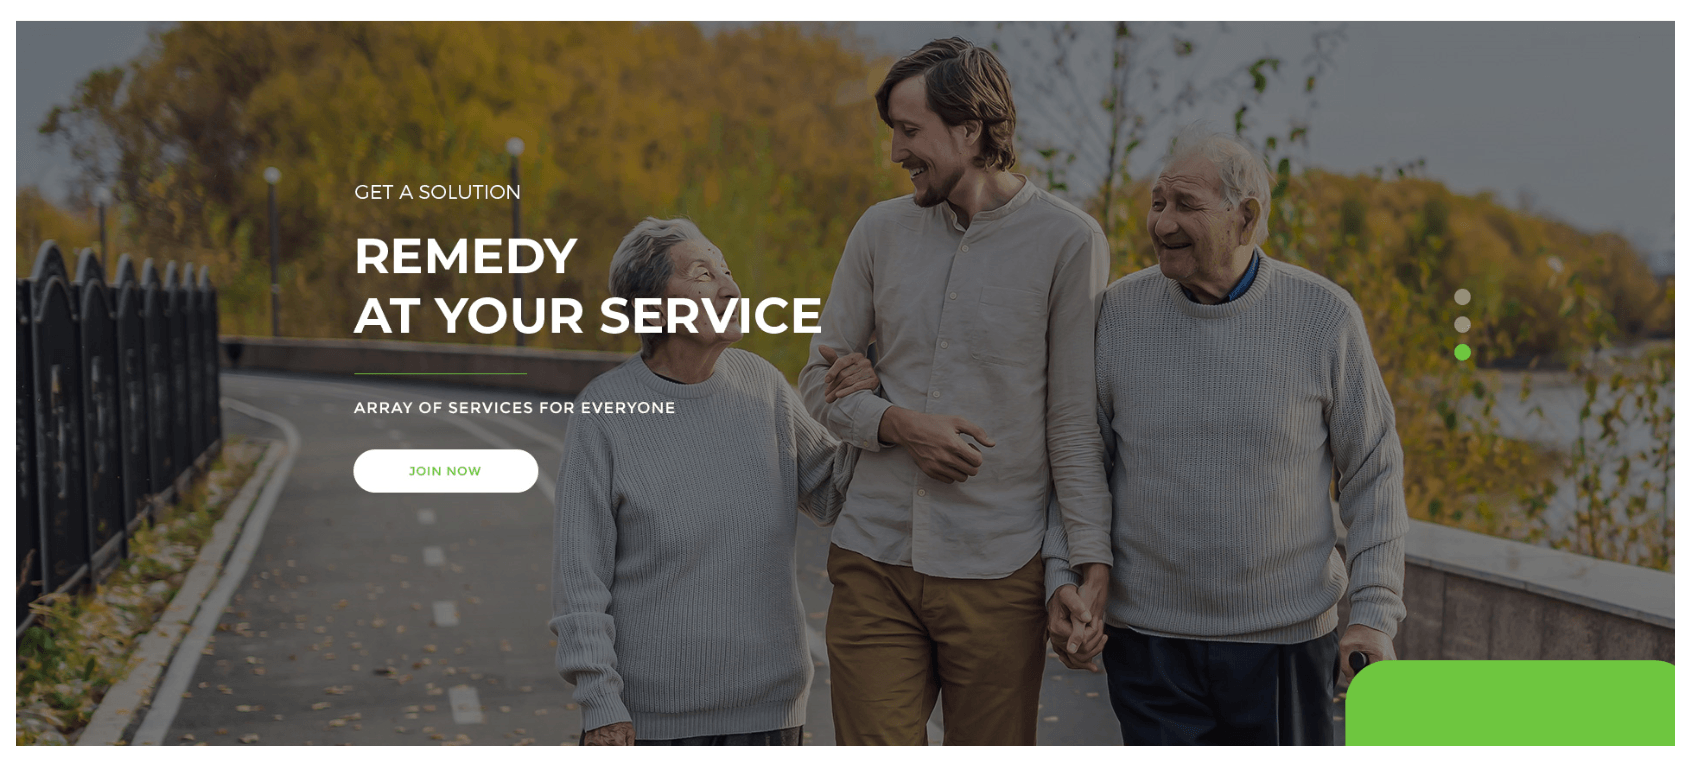Viewport: 1698px width, 775px height.
Task: Click the word REMEDY in the heading
Action: [465, 256]
